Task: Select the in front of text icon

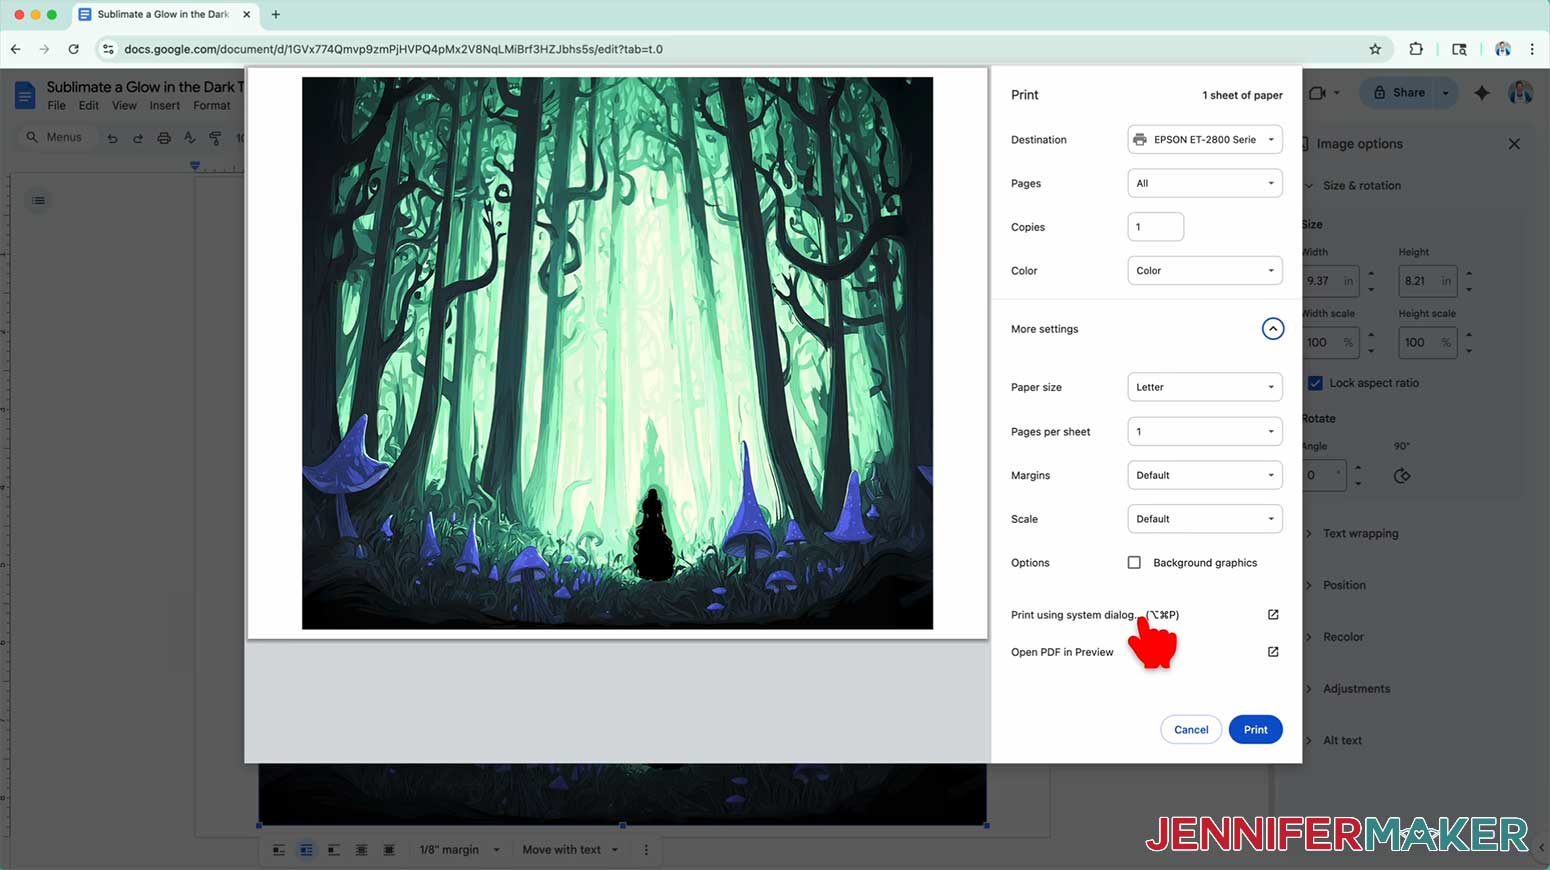Action: pos(389,850)
